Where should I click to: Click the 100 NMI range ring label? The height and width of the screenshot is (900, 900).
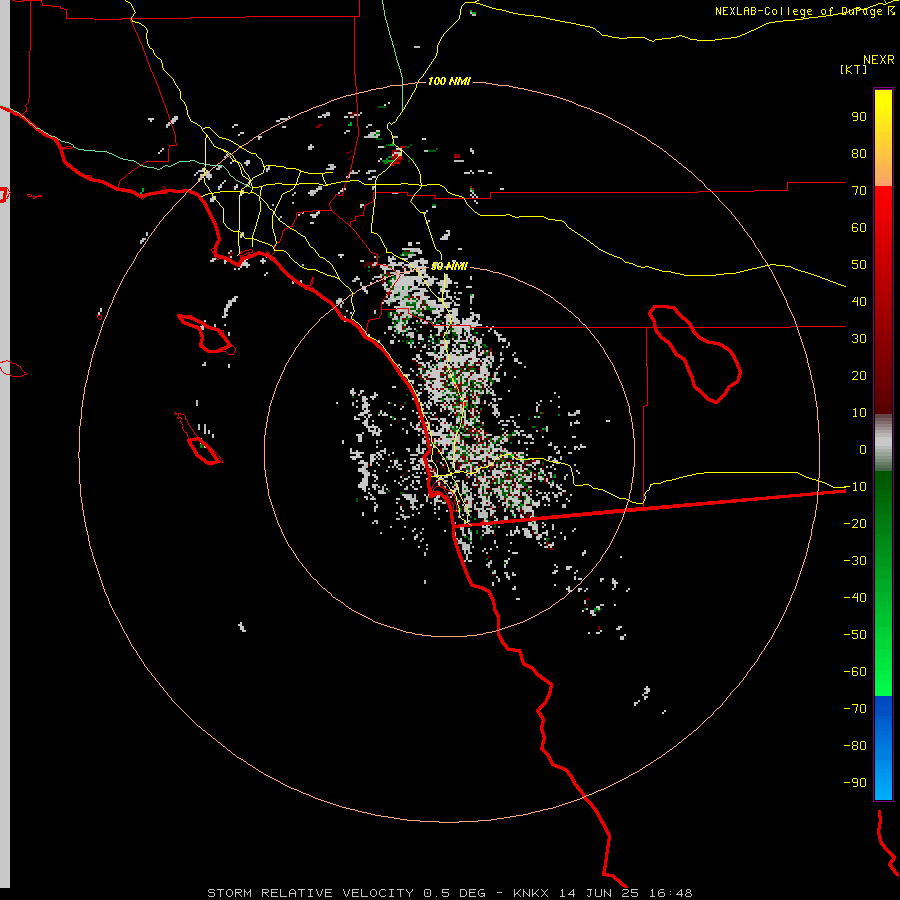[x=449, y=81]
